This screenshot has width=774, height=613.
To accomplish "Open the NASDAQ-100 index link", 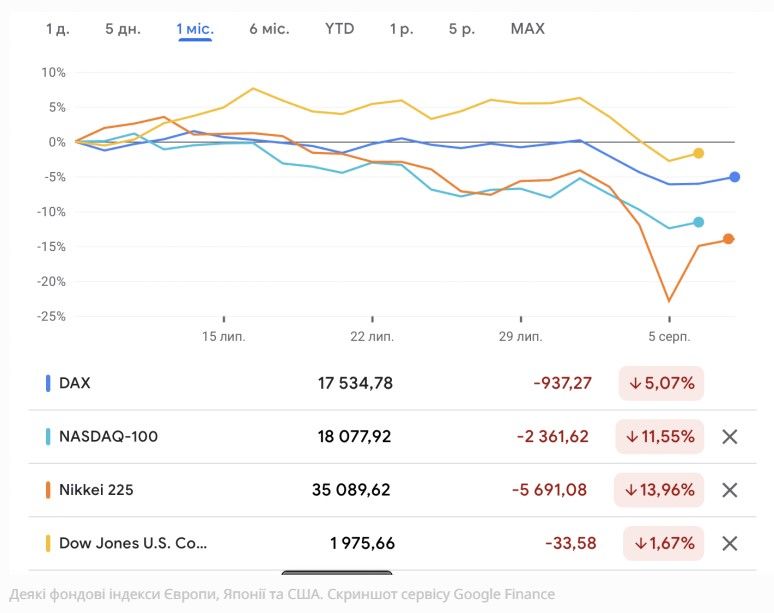I will tap(108, 437).
